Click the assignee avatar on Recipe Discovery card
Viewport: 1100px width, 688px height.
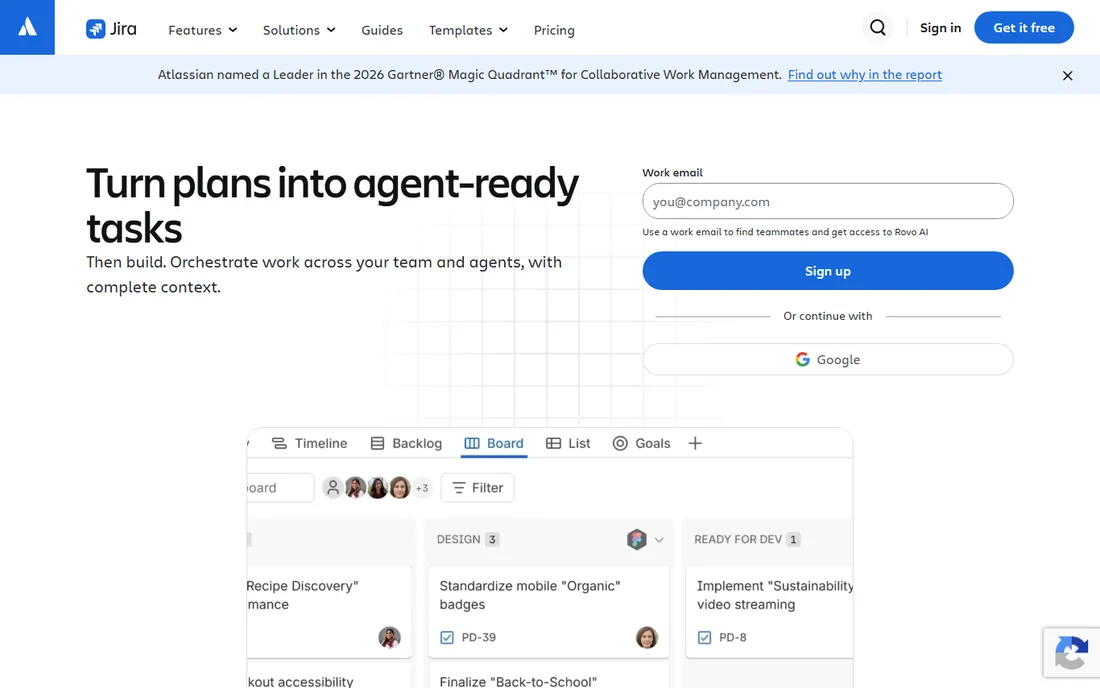[389, 638]
